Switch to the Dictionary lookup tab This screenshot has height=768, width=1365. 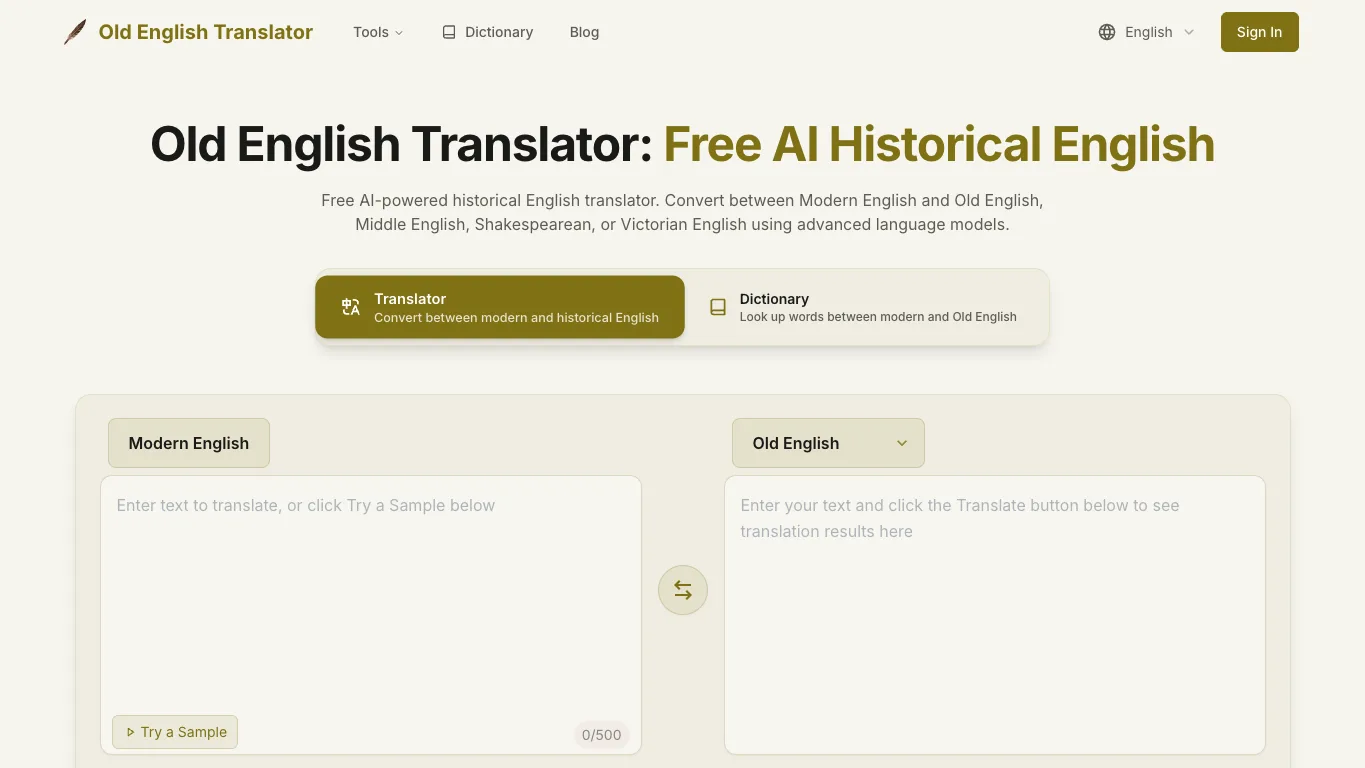click(866, 307)
